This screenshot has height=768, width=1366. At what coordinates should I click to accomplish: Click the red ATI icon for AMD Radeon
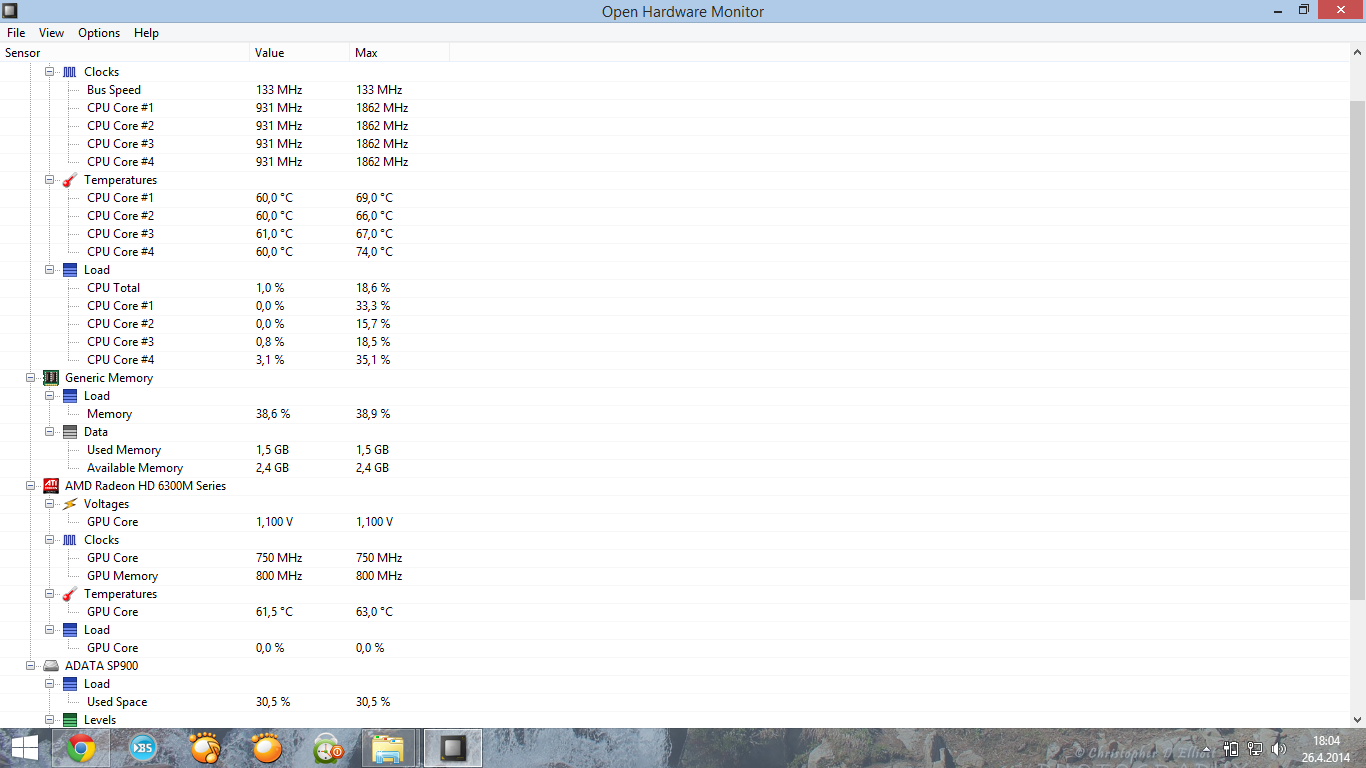(x=51, y=486)
